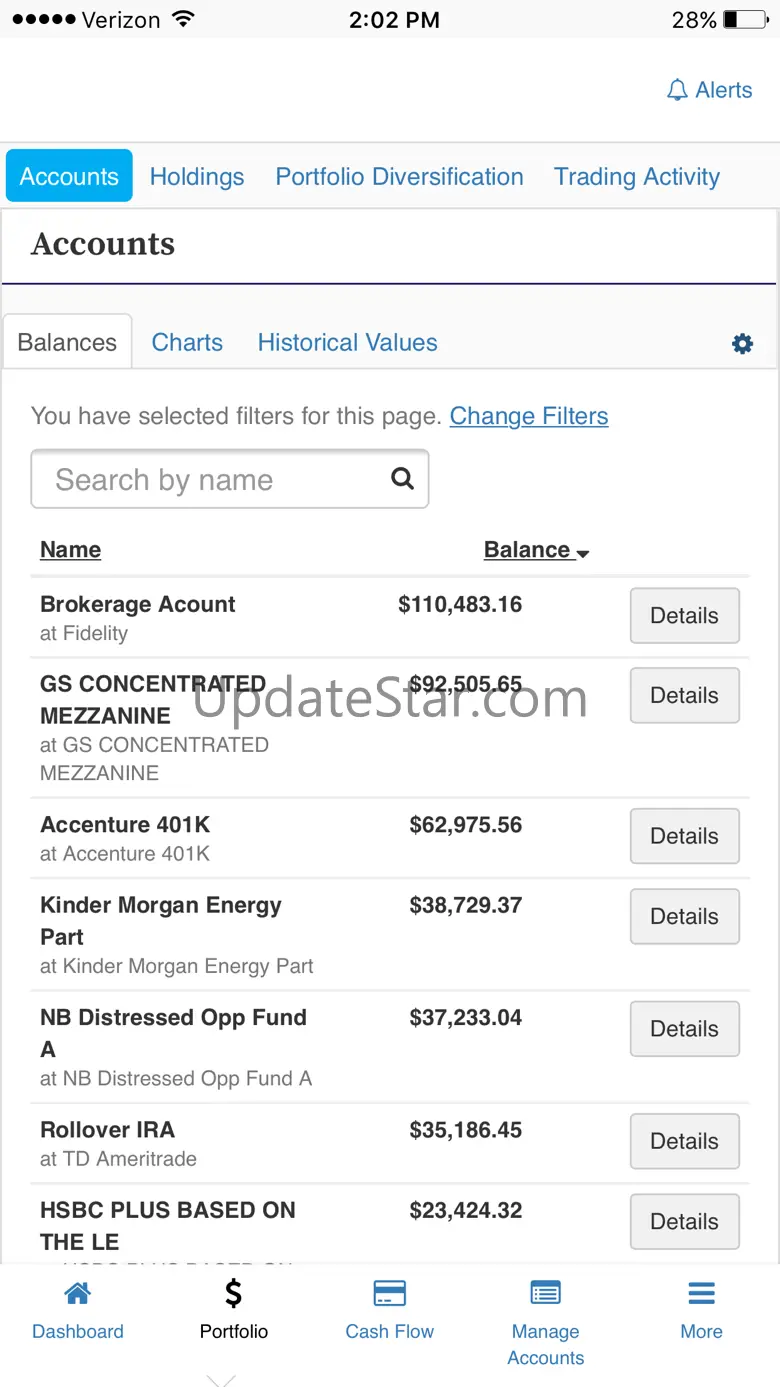
Task: Open Portfolio dollar sign icon
Action: 233,1294
